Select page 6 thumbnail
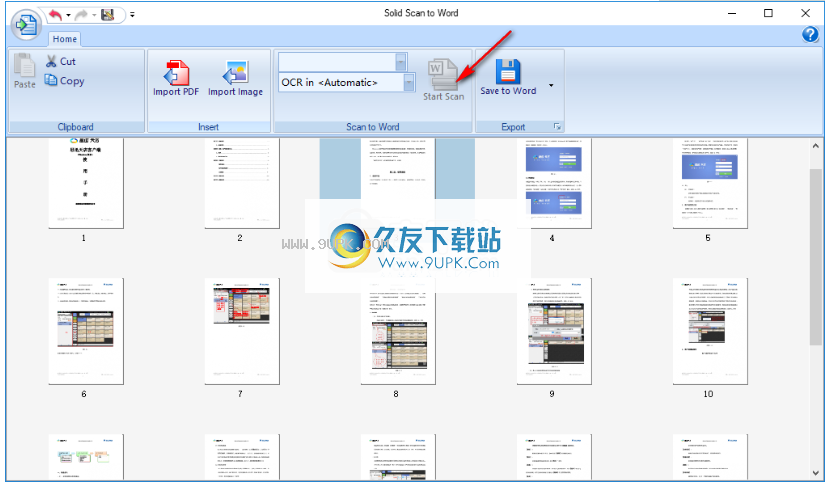 pos(86,331)
